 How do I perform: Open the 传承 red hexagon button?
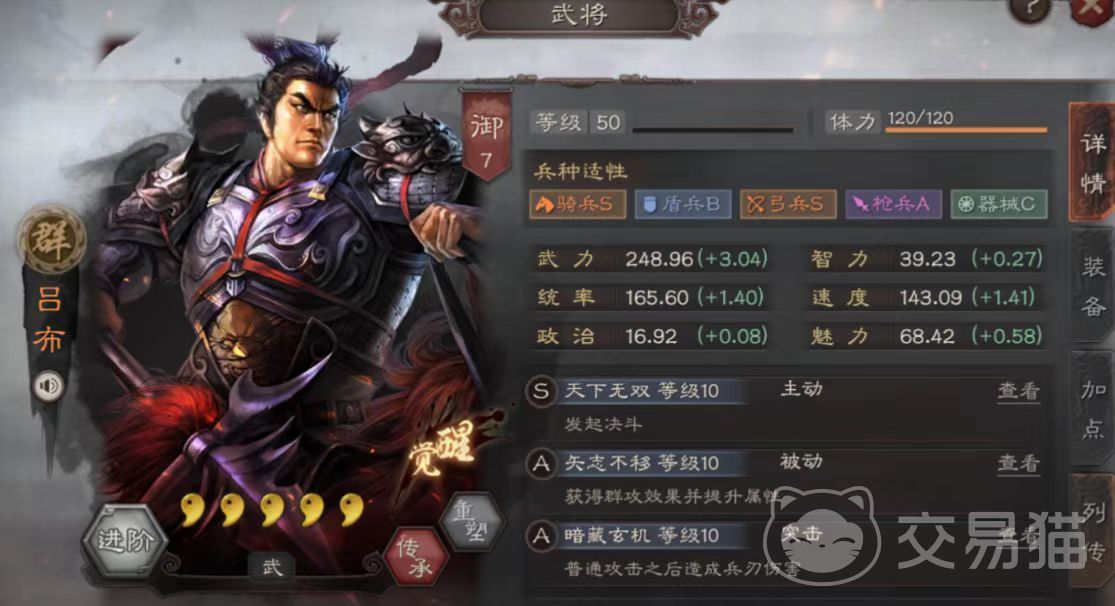(416, 558)
